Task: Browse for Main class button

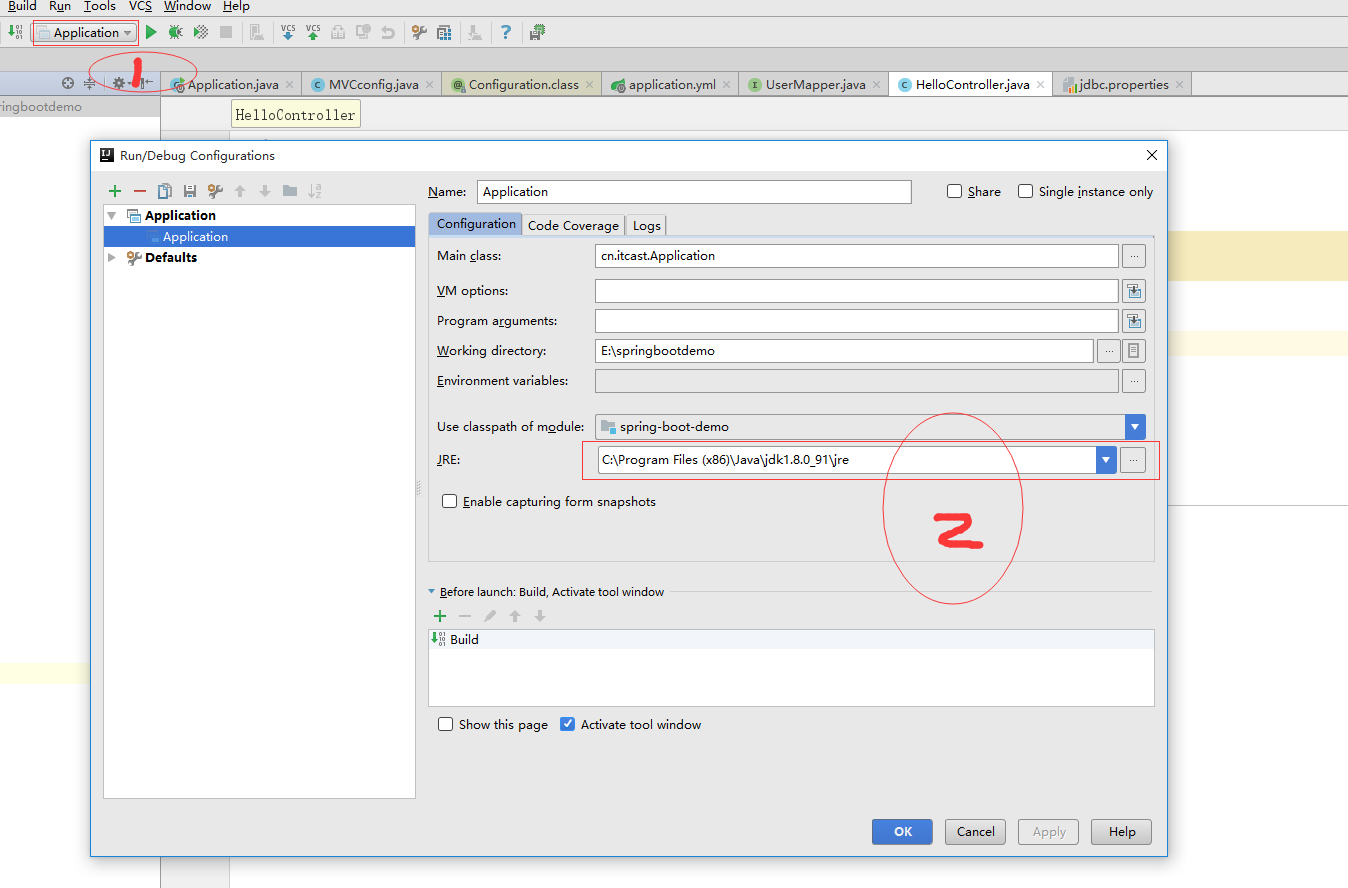Action: [1134, 256]
